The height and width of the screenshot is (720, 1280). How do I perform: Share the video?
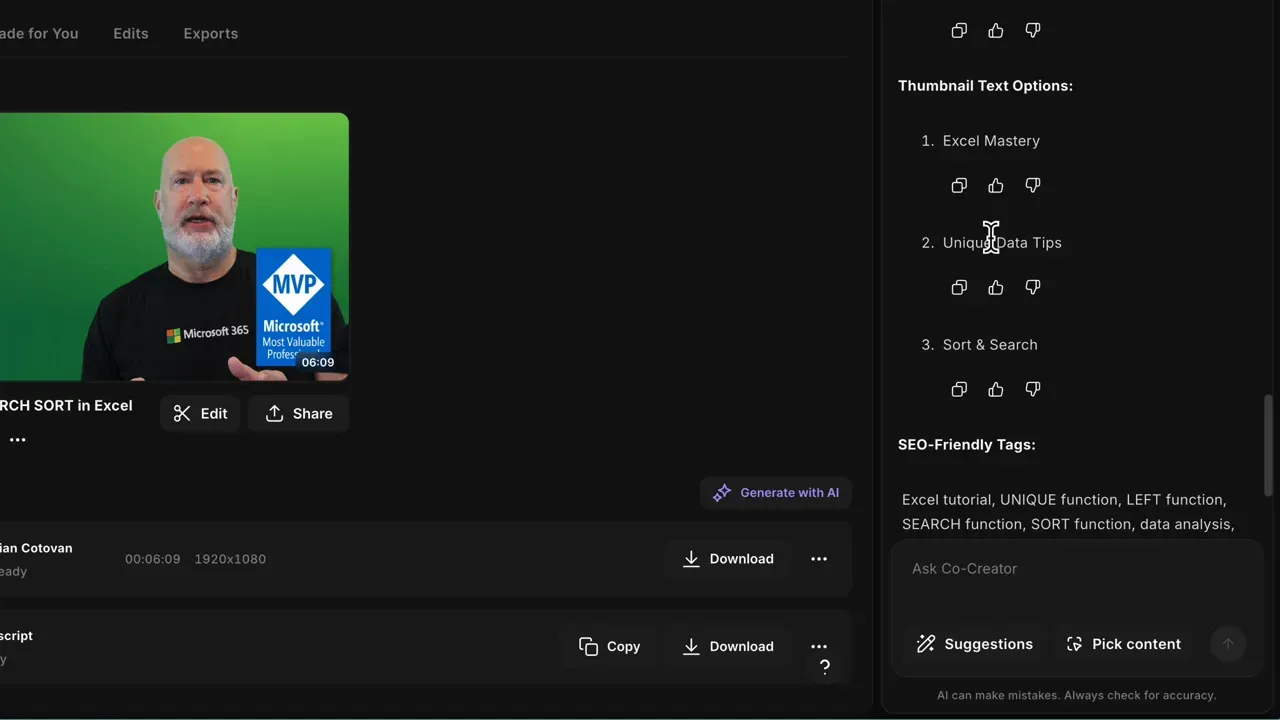[x=298, y=414]
